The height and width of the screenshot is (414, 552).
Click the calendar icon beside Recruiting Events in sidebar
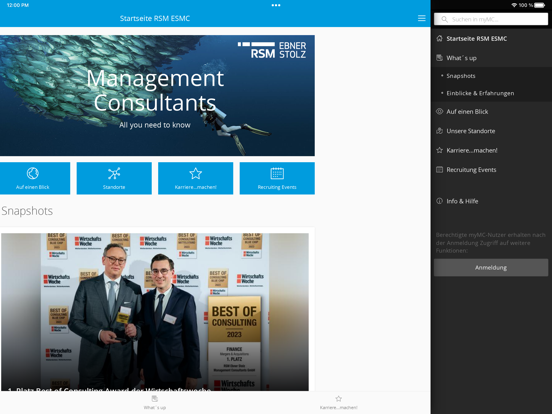click(439, 170)
